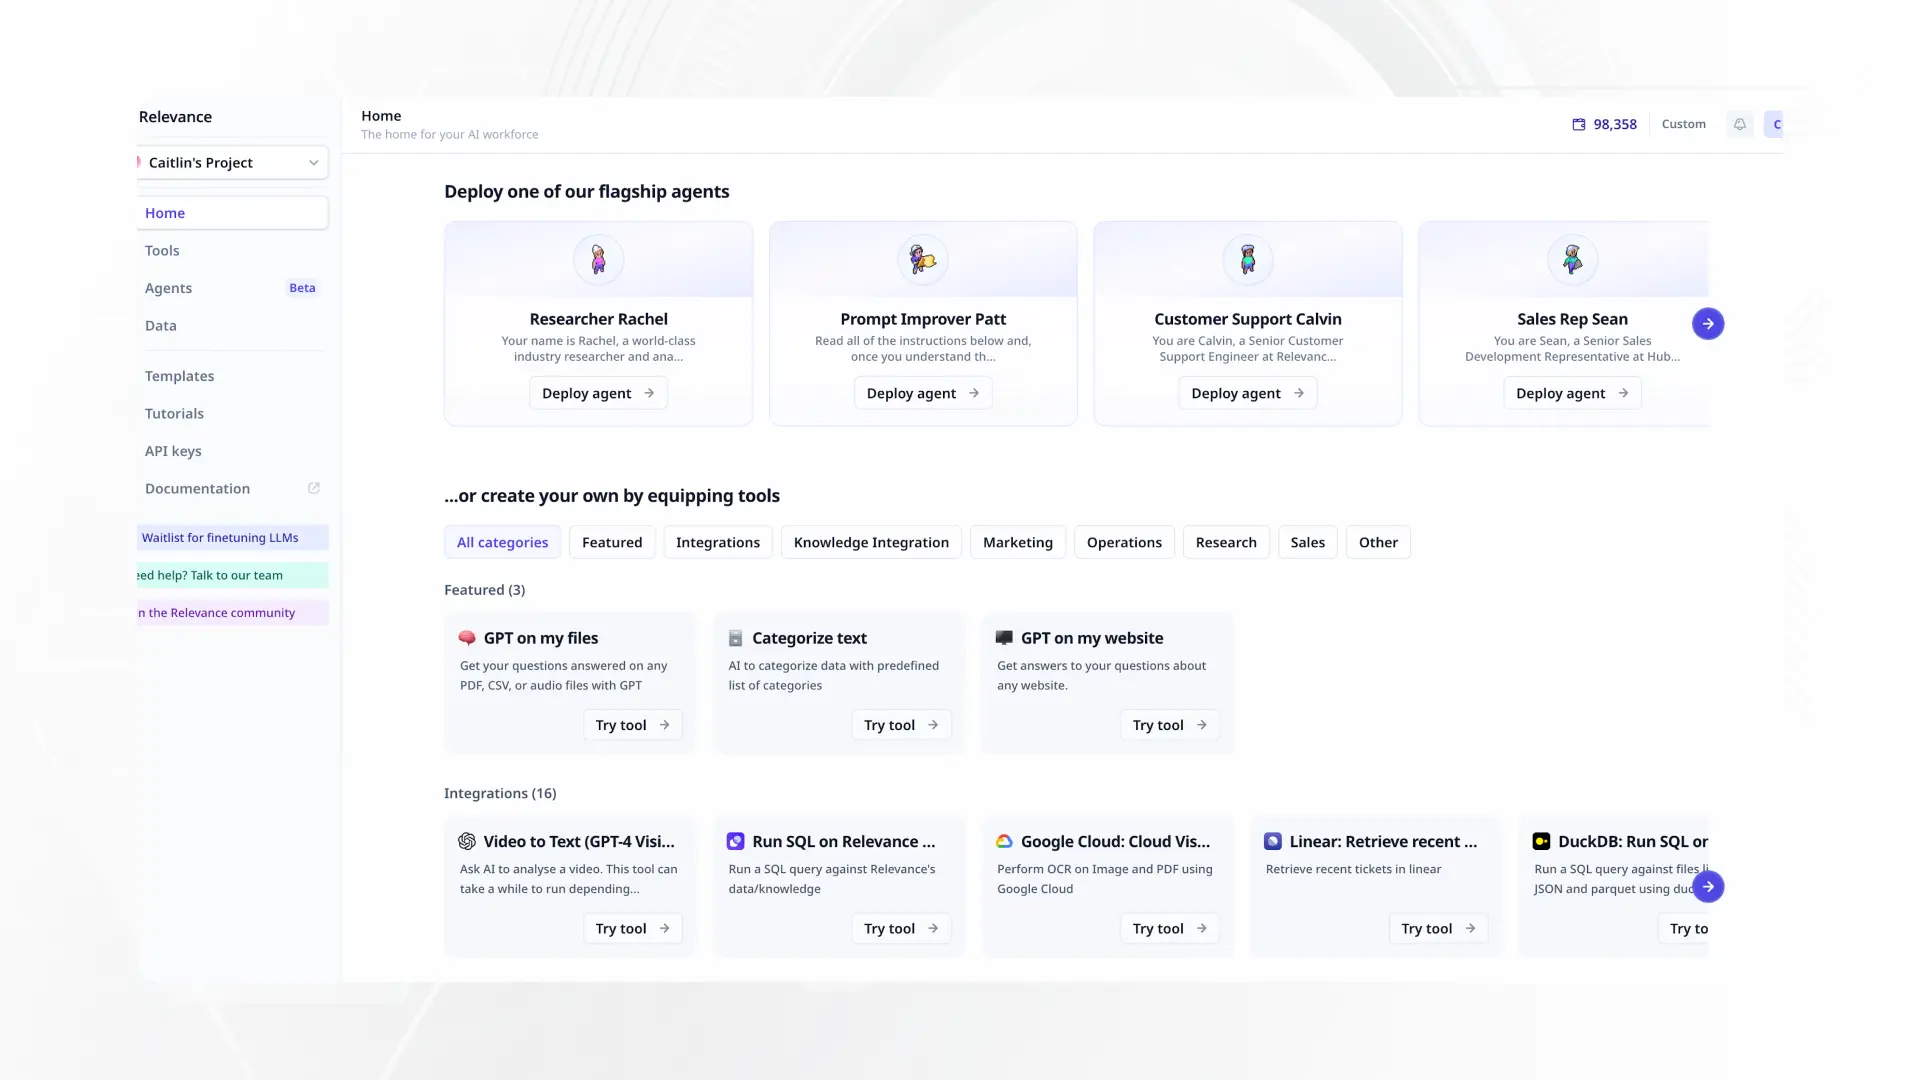Screen dimensions: 1920x1080
Task: Click the DuckDB tool icon
Action: [x=1541, y=842]
